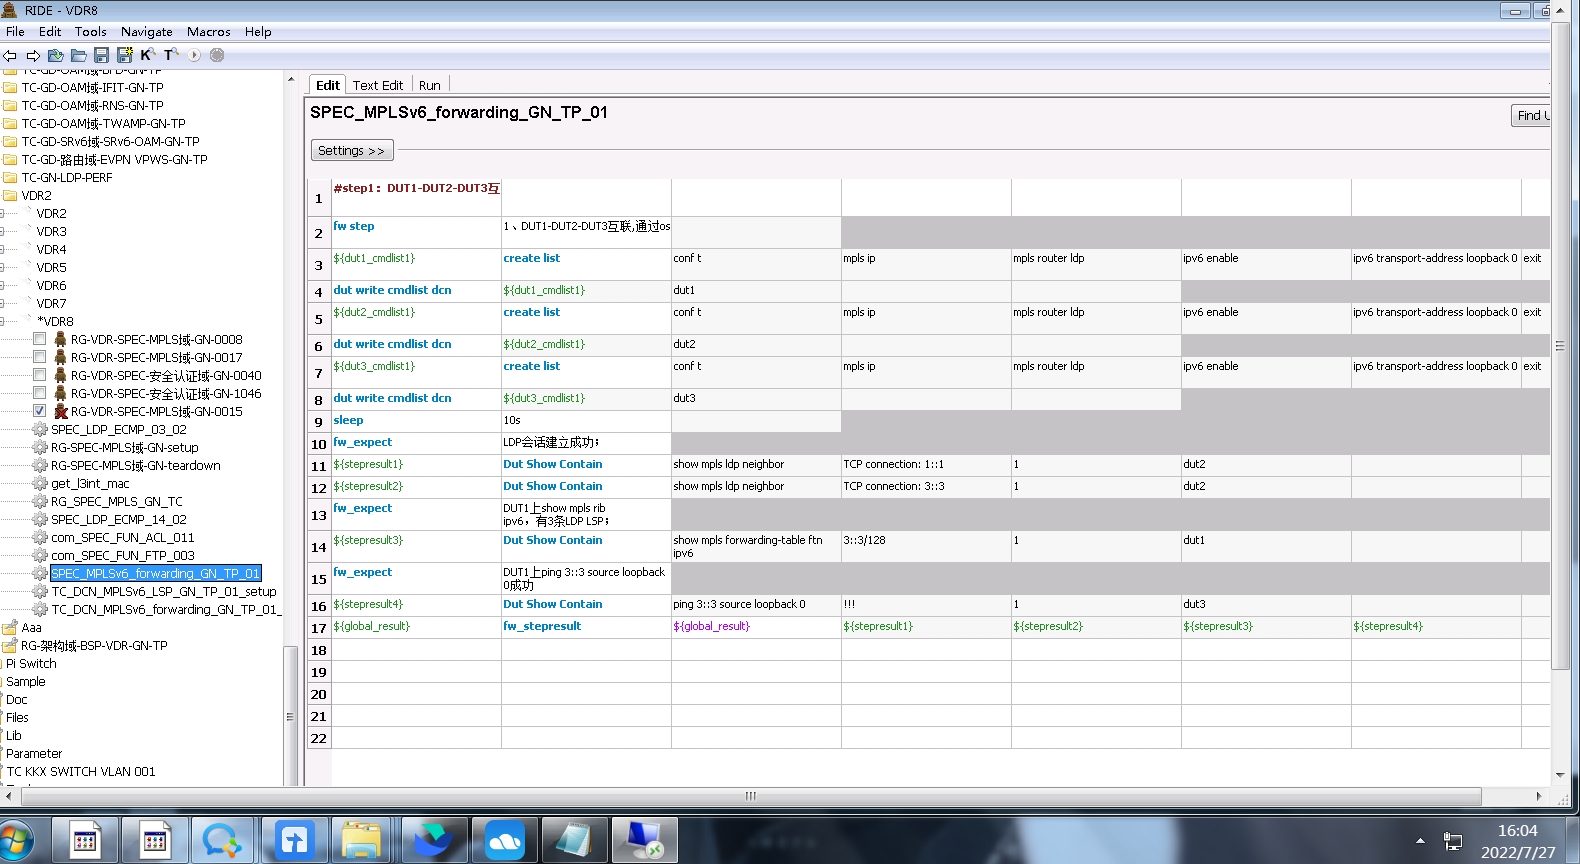1580x864 pixels.
Task: Expand the VDR4 tree node
Action: pyautogui.click(x=3, y=249)
